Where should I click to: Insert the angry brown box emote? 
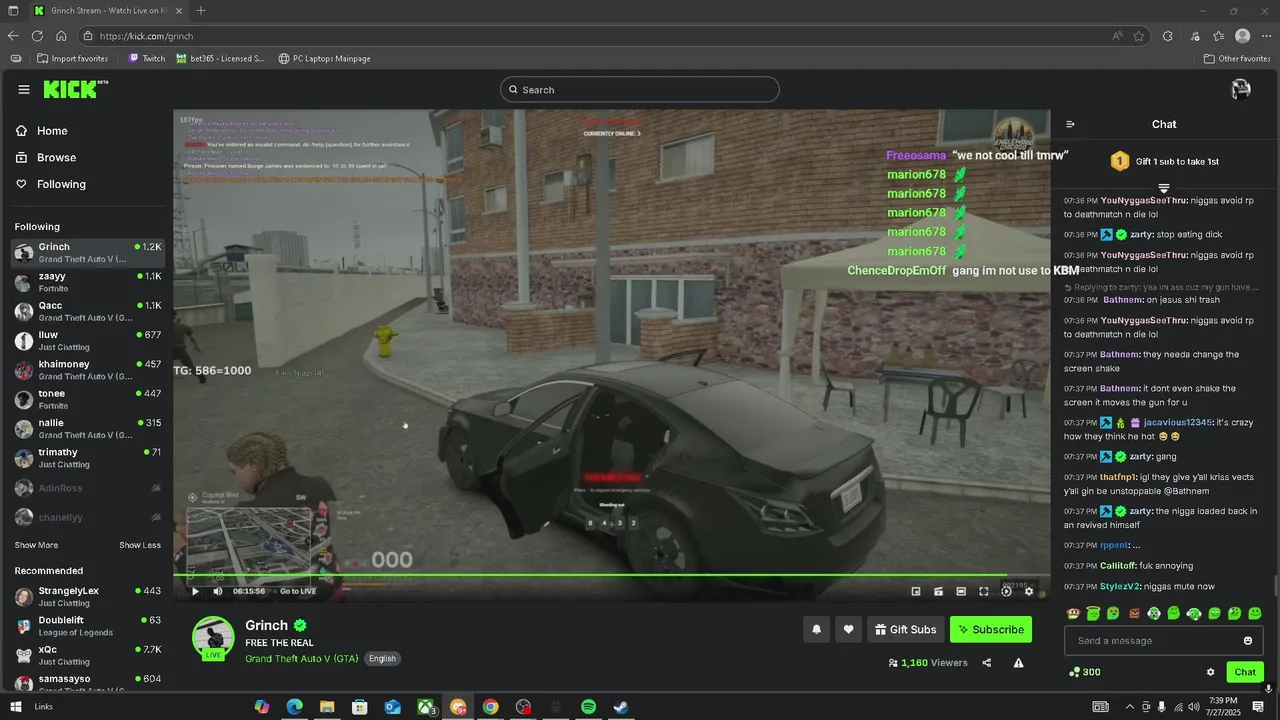[1134, 613]
